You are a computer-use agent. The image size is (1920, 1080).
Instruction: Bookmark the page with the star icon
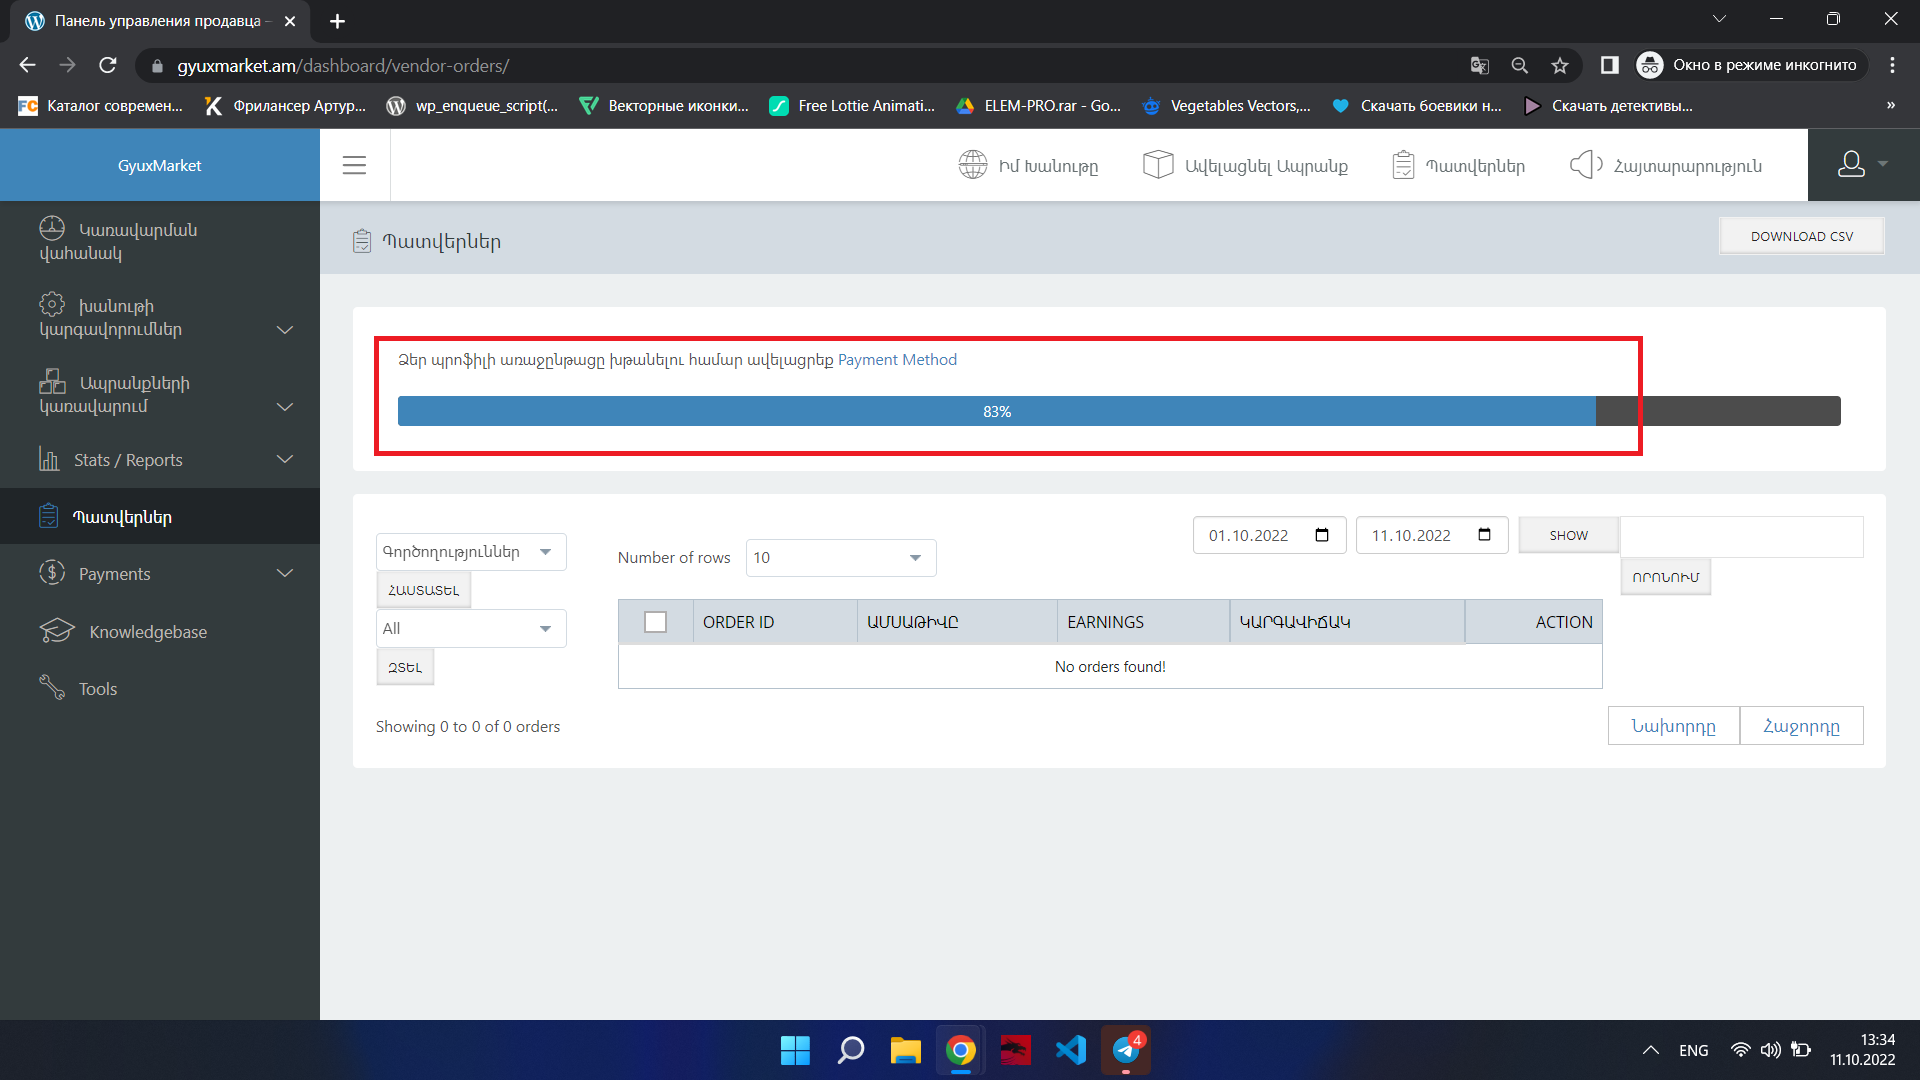[1559, 66]
